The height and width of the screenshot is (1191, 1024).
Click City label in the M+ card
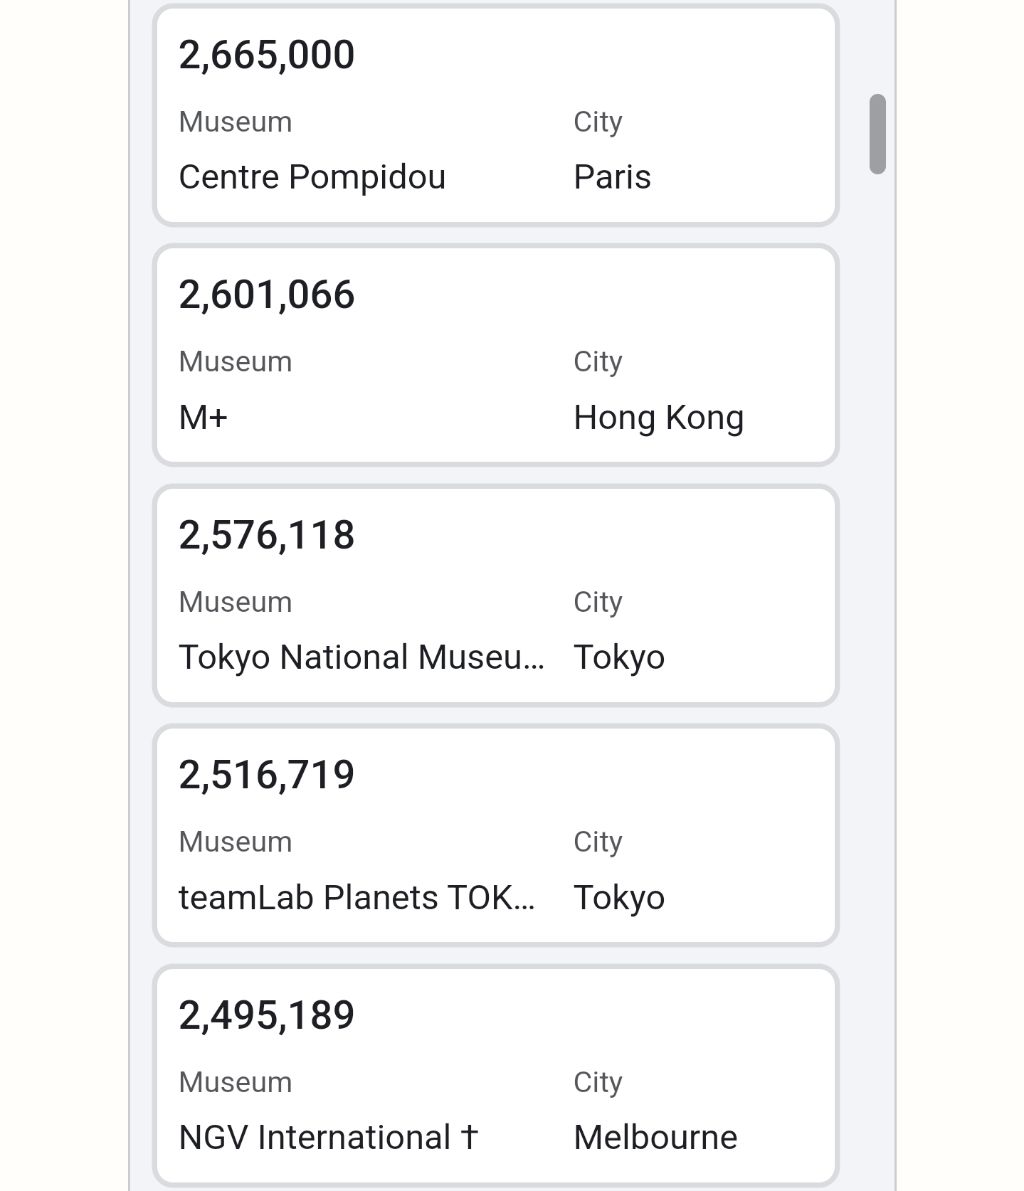coord(598,362)
